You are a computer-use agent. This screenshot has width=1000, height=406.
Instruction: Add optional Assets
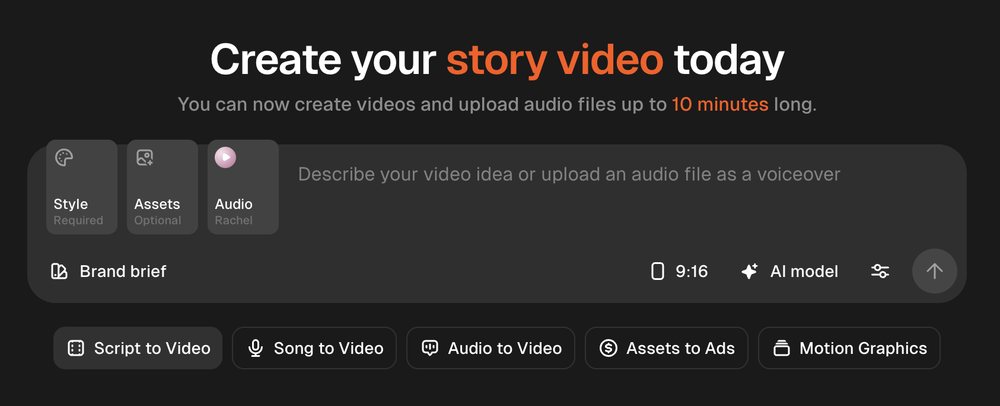point(162,187)
